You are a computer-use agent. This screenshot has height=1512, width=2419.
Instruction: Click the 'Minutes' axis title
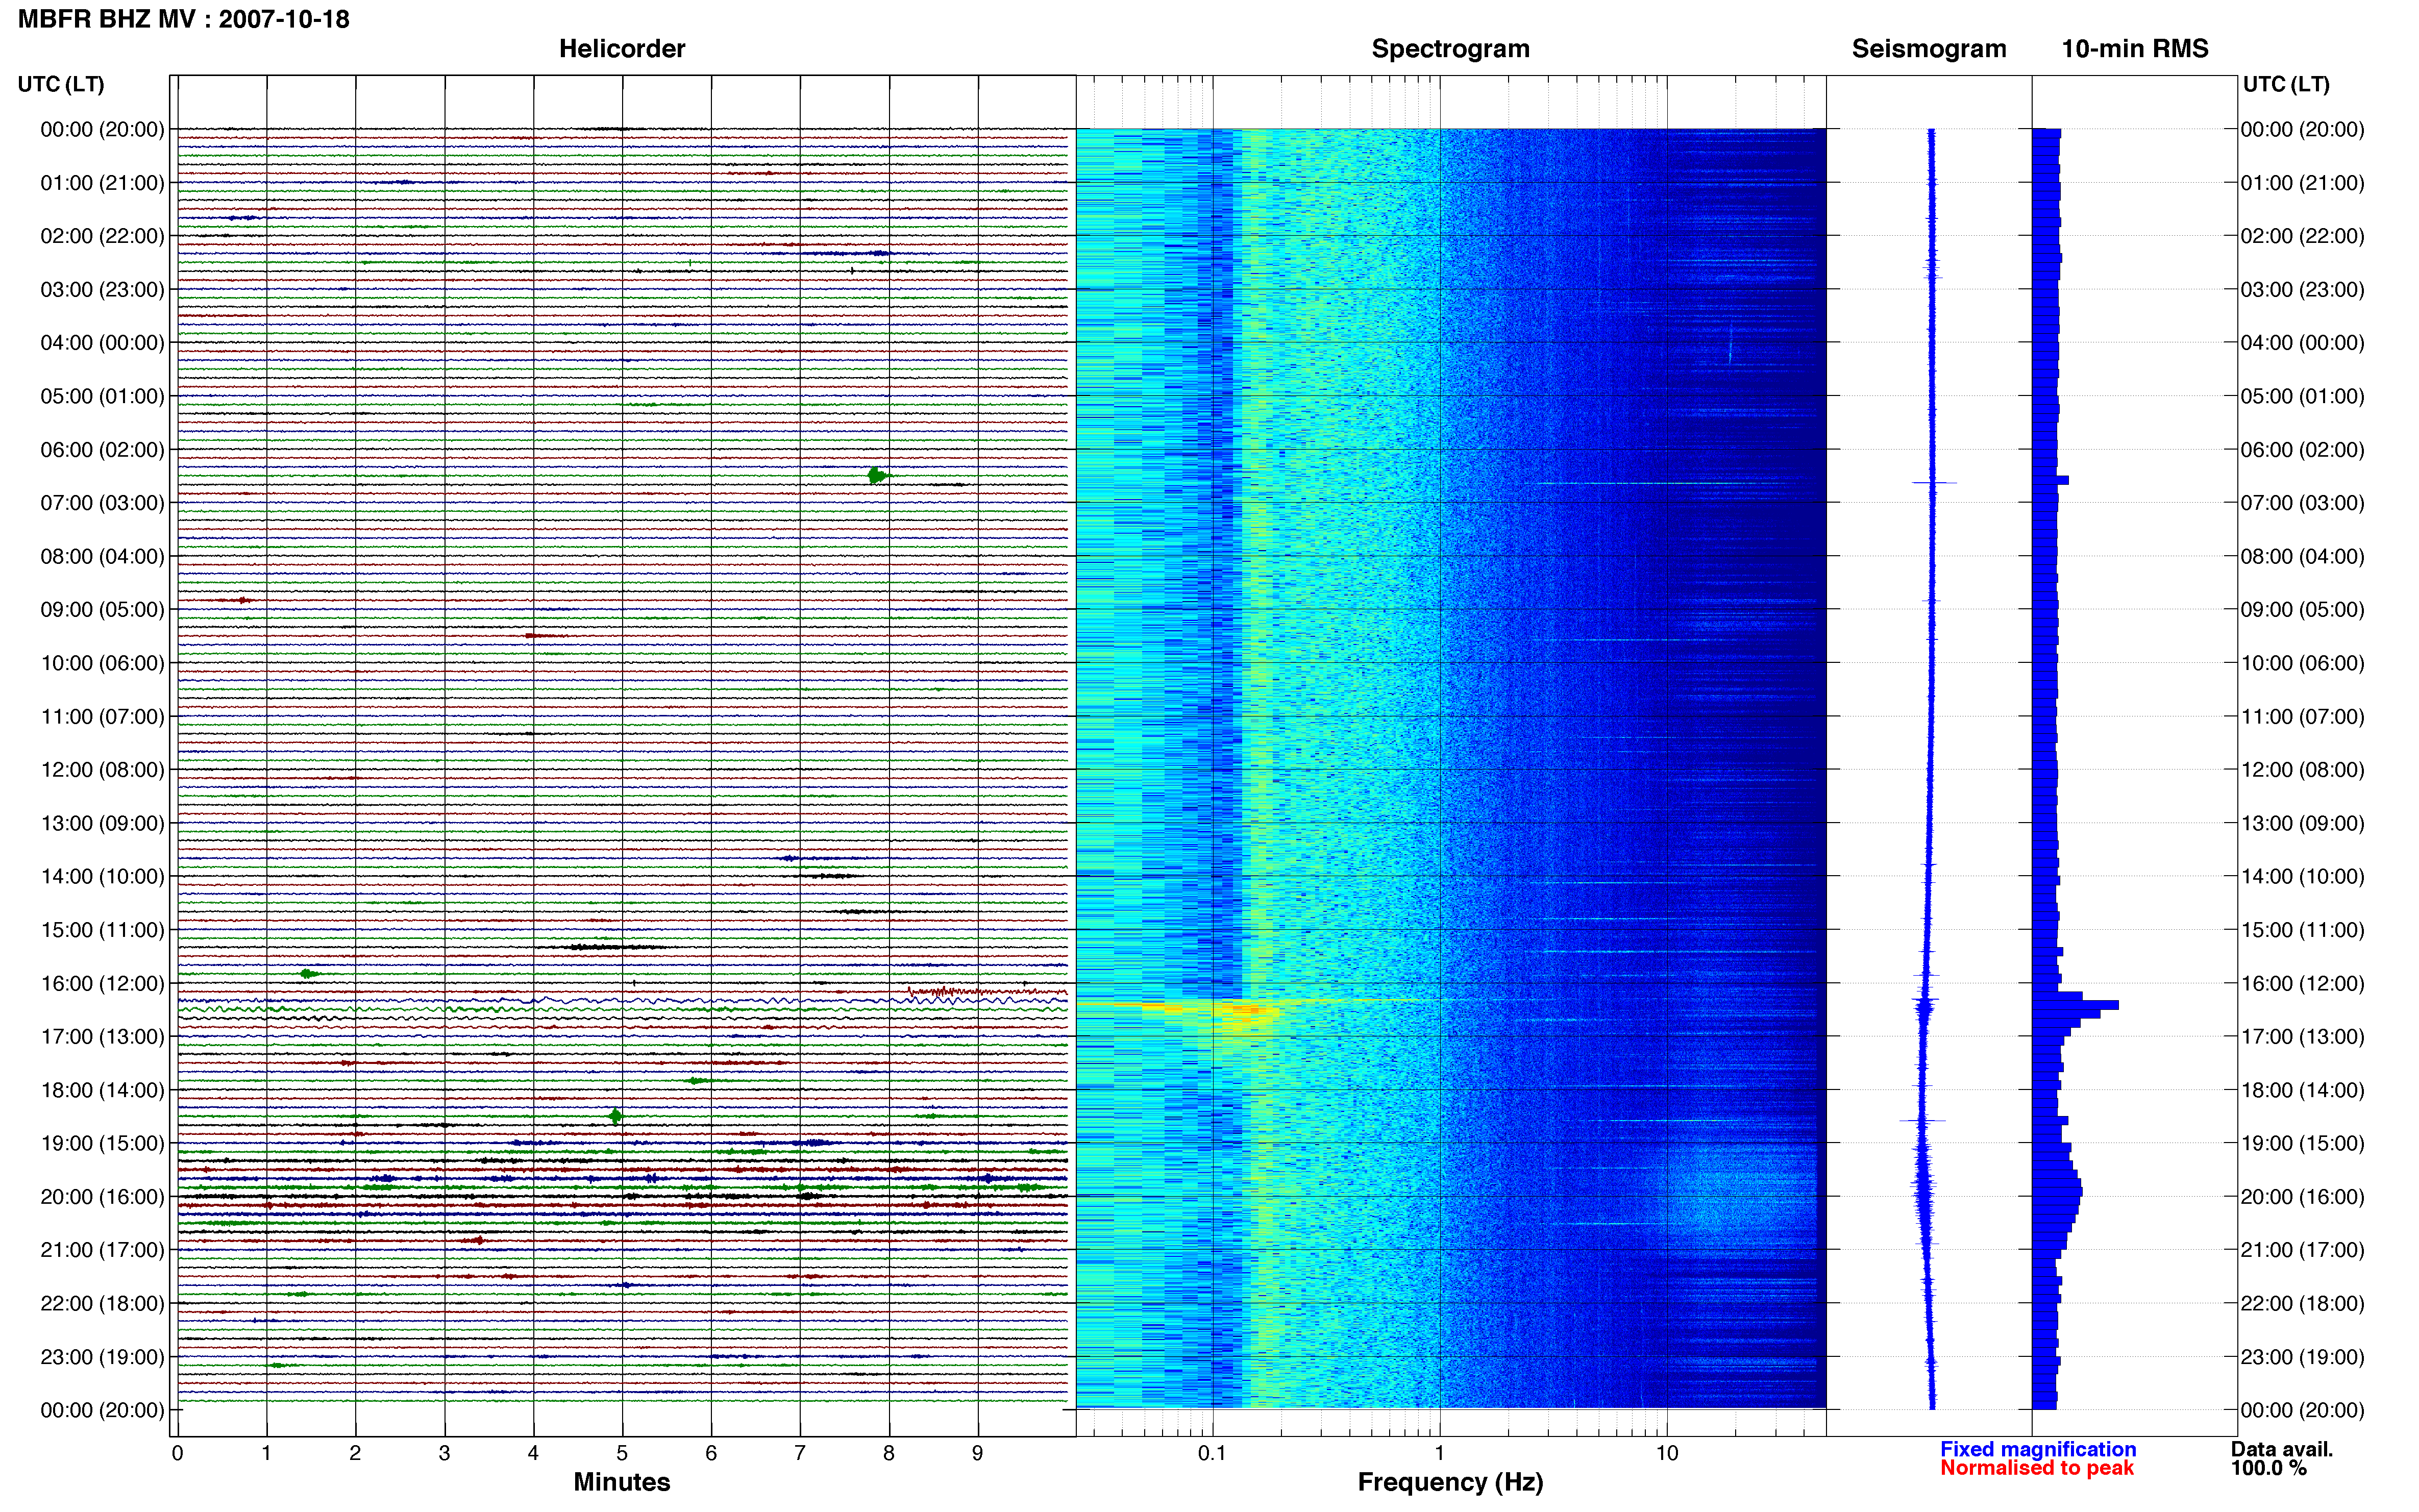coord(621,1482)
